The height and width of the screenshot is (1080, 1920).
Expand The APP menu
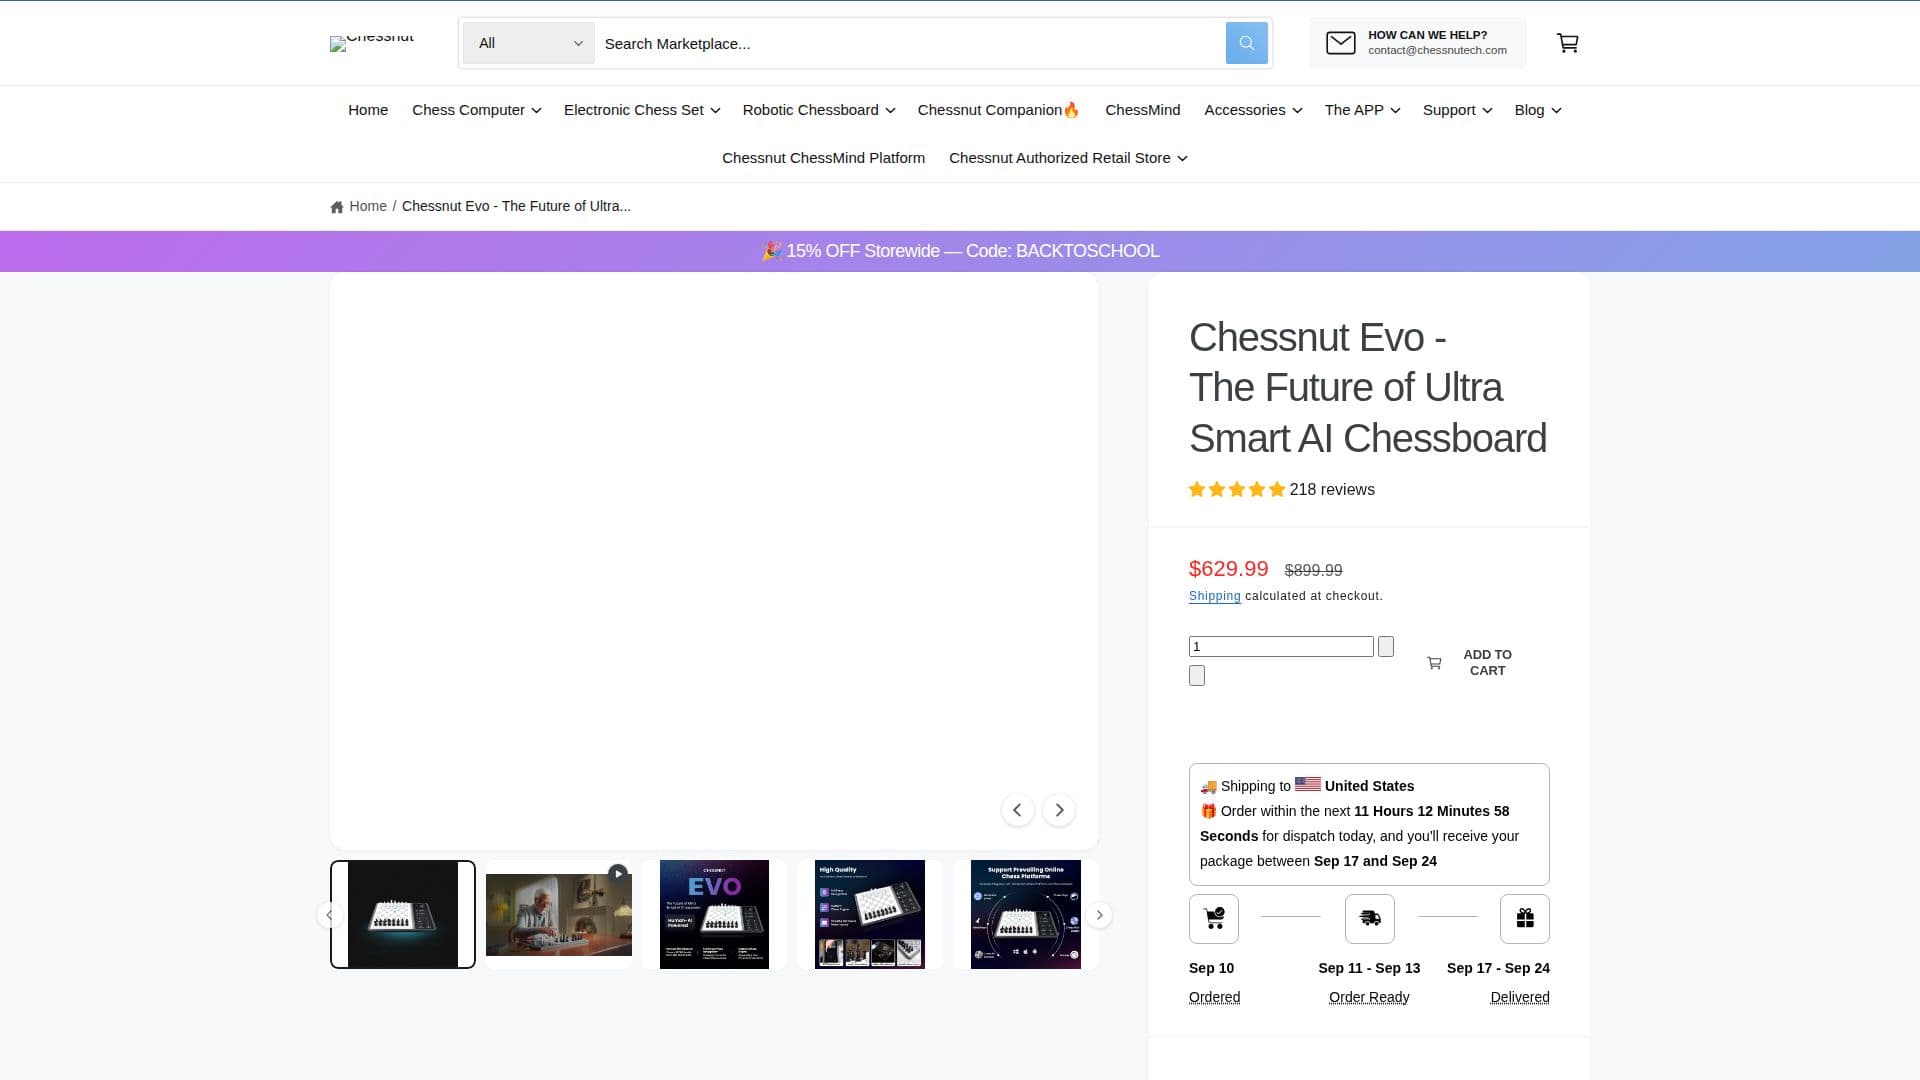[1362, 110]
